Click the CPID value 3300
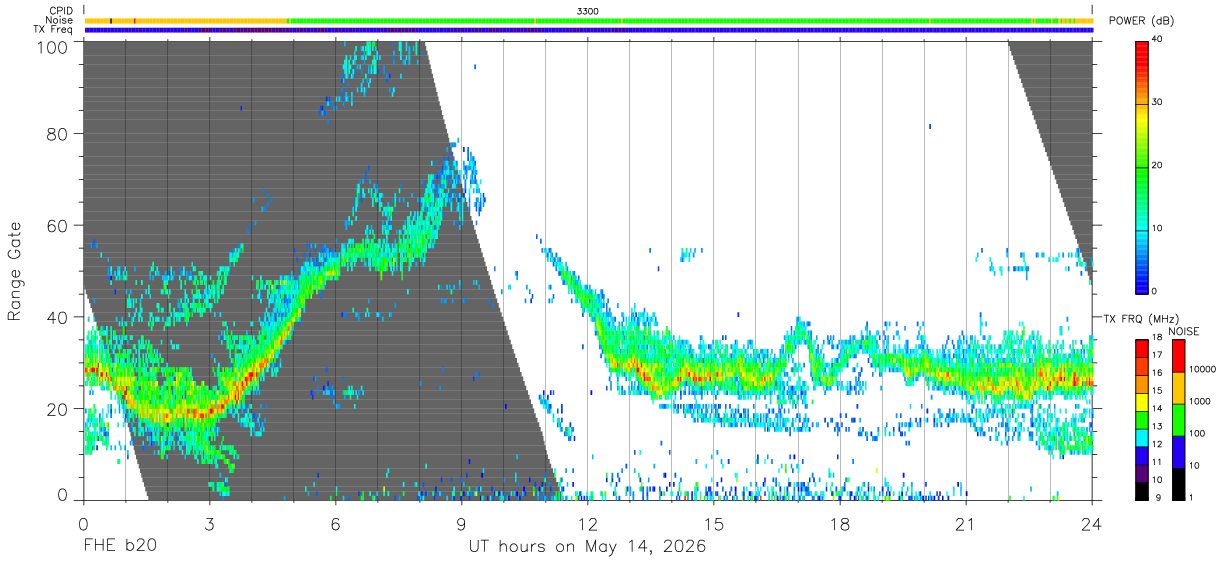This screenshot has height=567, width=1228. (588, 11)
